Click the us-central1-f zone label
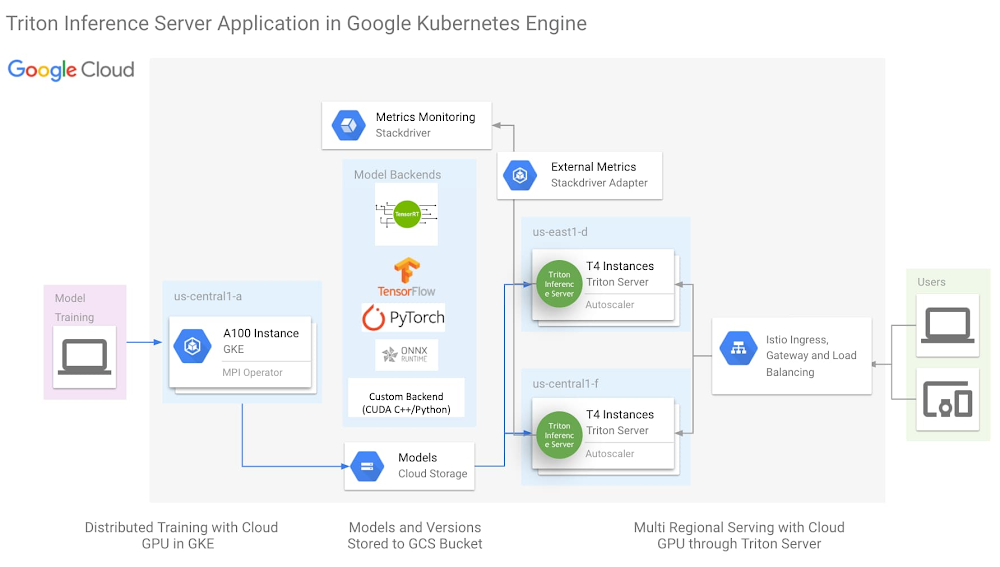The height and width of the screenshot is (567, 1000). click(x=566, y=383)
